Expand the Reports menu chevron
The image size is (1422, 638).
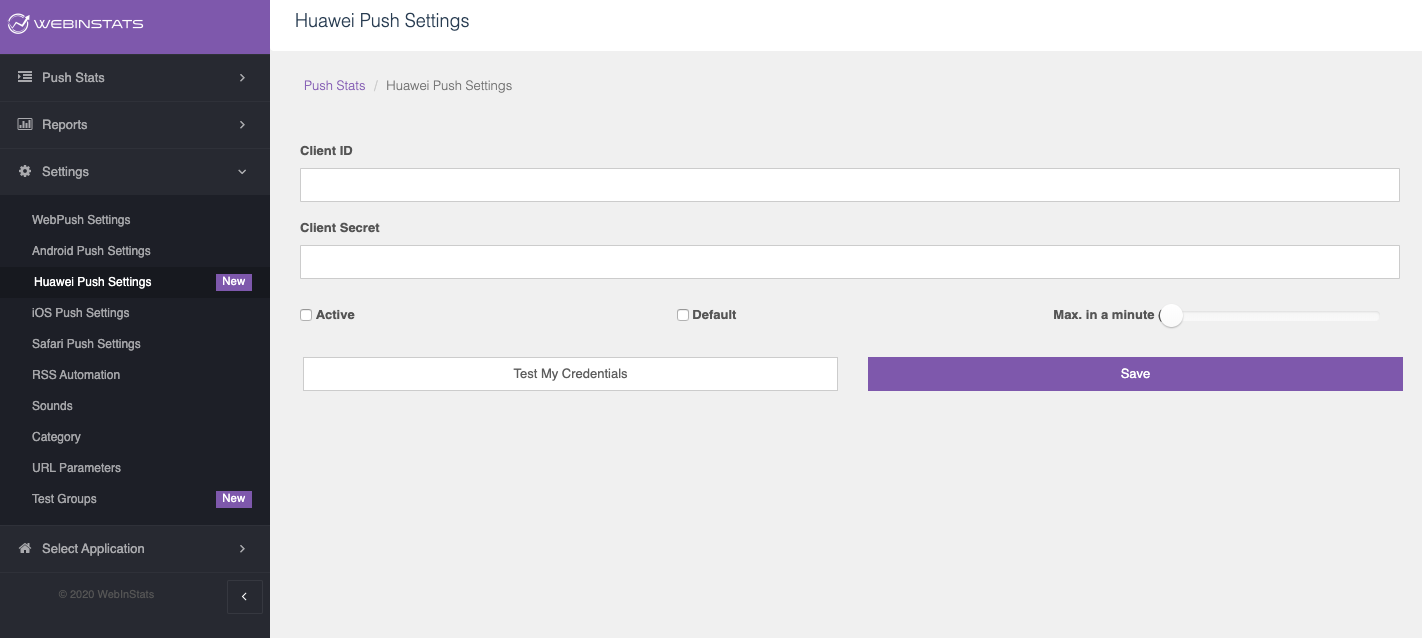coord(242,124)
